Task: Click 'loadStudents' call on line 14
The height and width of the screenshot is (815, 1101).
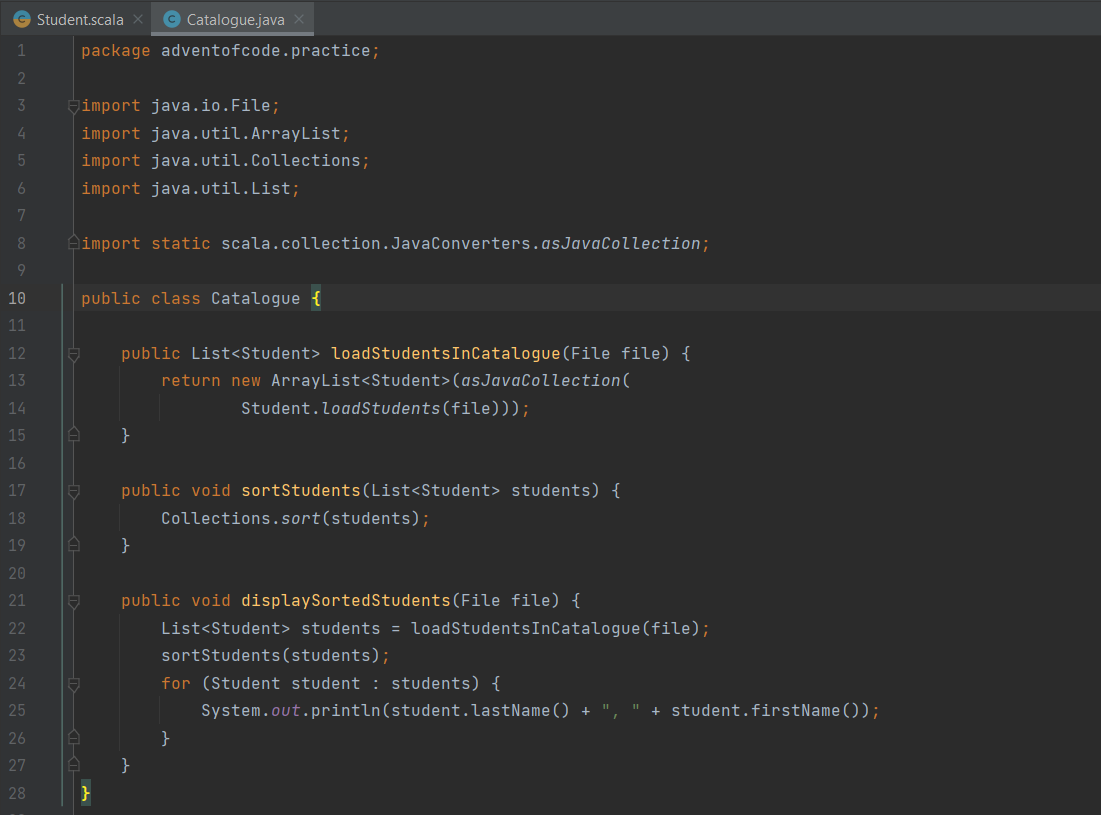Action: click(x=381, y=408)
